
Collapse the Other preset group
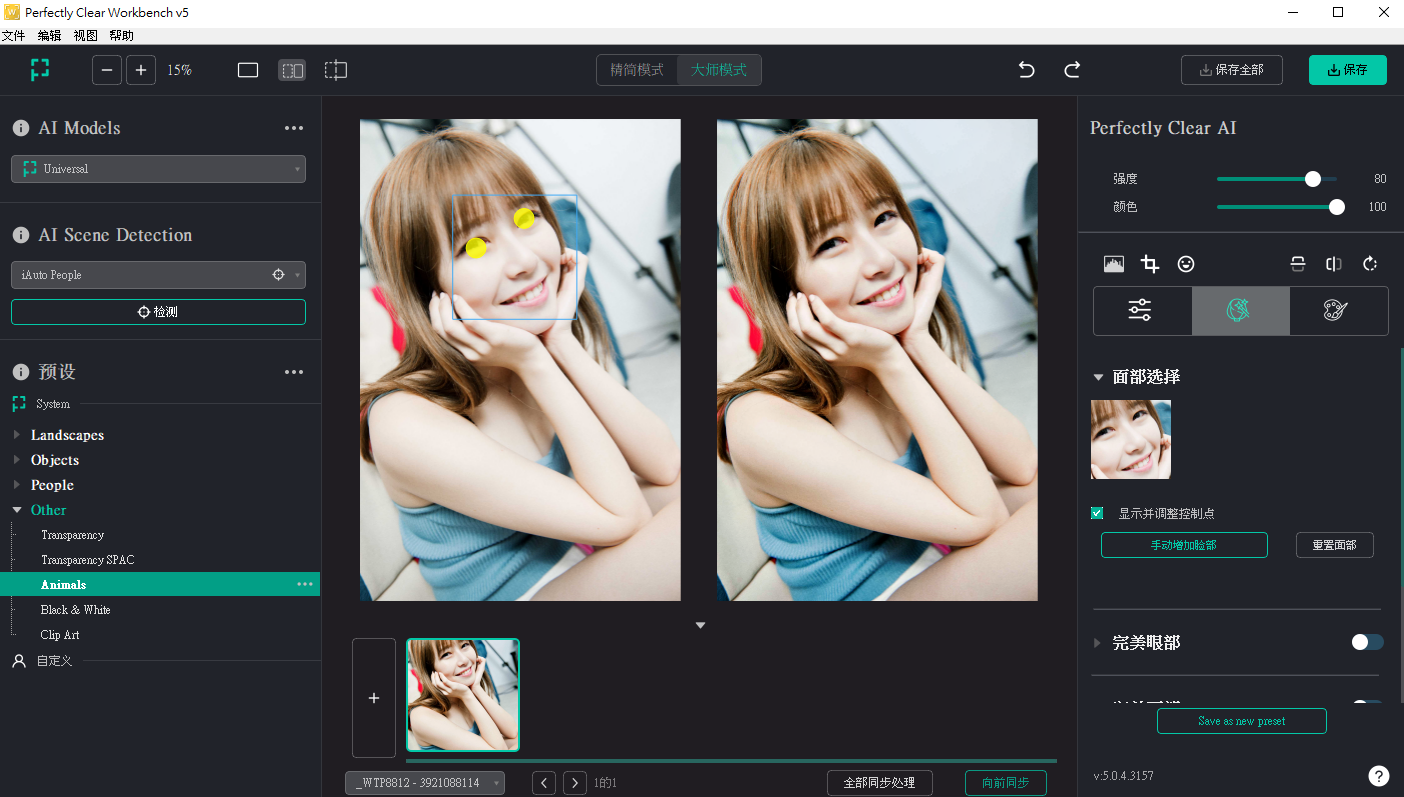[16, 510]
